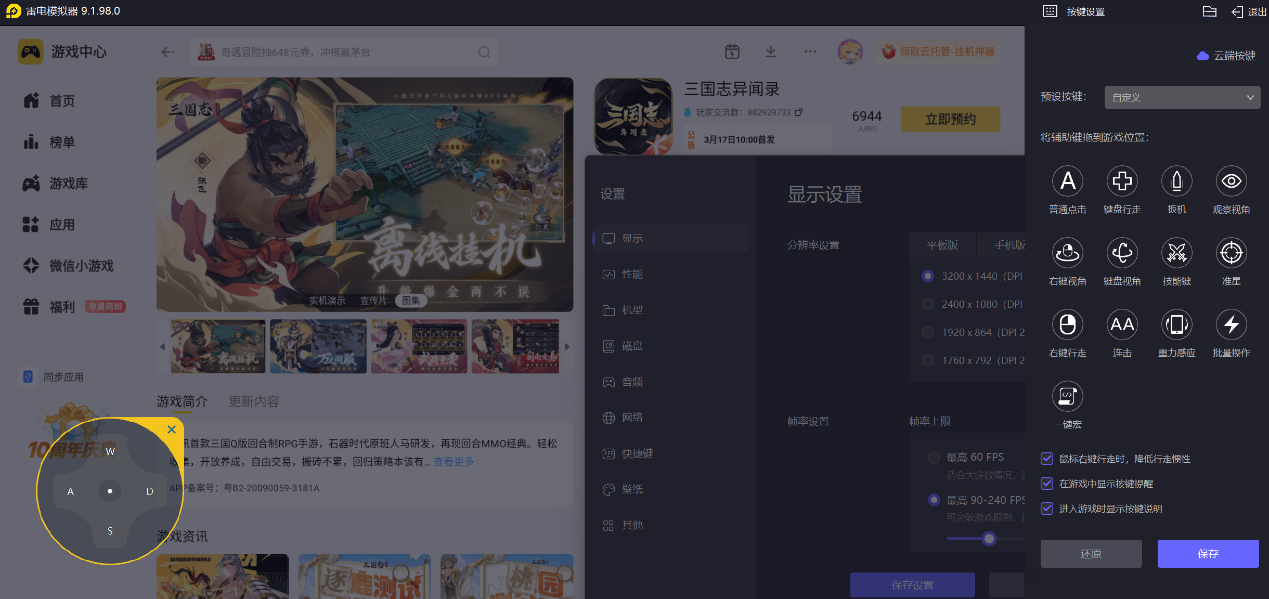Click 保存设置 in settings dialog
The width and height of the screenshot is (1269, 599).
(912, 585)
